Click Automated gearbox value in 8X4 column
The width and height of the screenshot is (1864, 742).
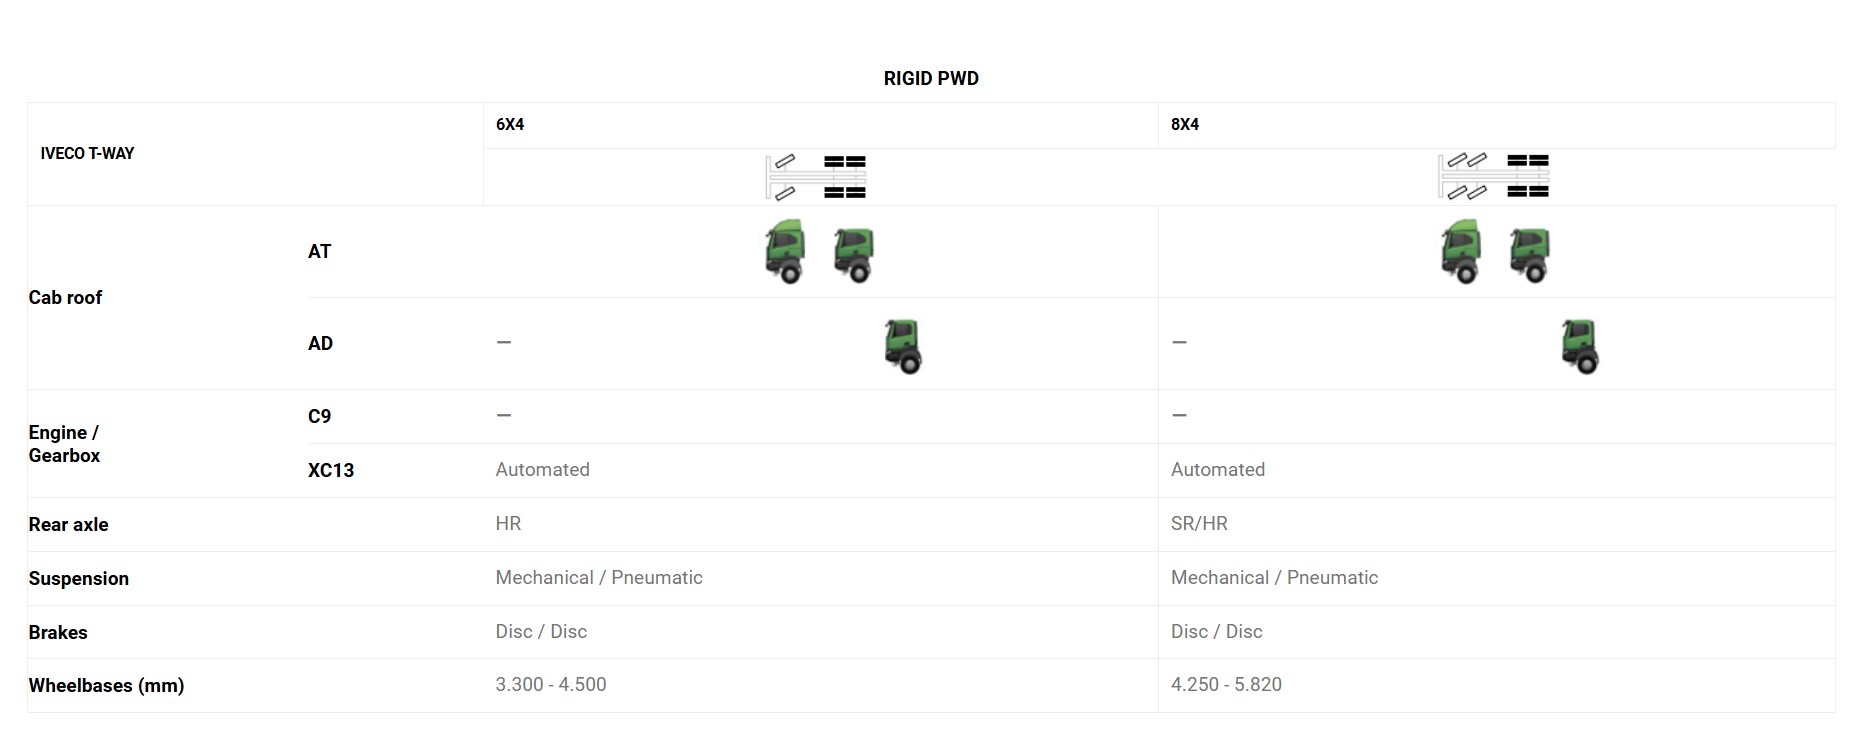[1218, 469]
